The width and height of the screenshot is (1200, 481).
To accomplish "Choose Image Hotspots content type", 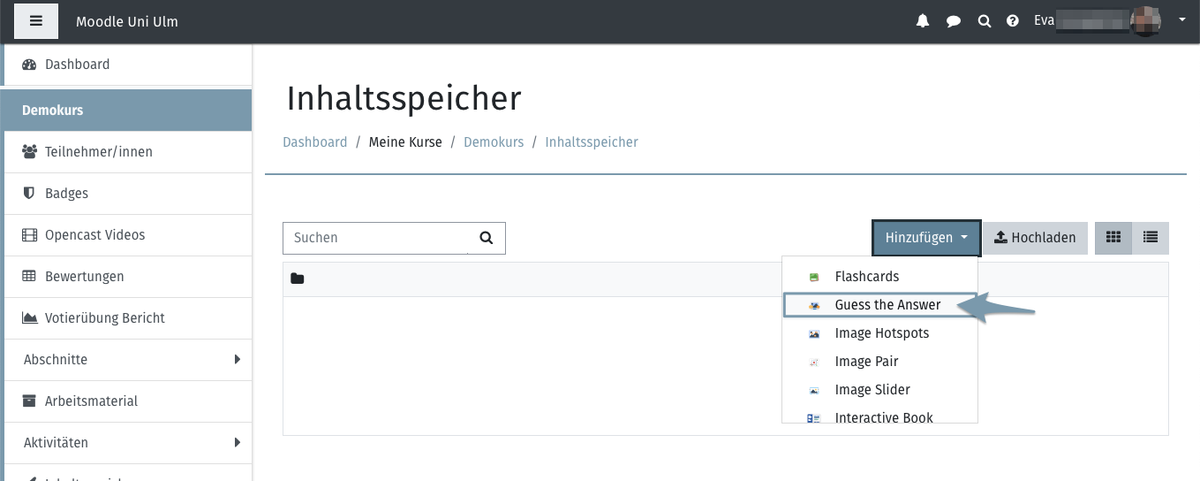I will (x=881, y=333).
